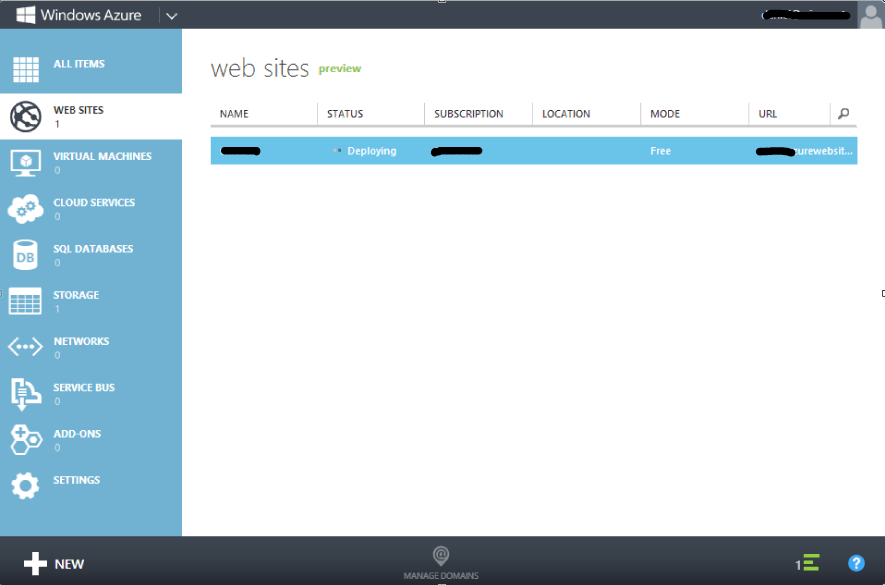This screenshot has height=585, width=885.
Task: Open the Networks icon in sidebar
Action: tap(25, 347)
